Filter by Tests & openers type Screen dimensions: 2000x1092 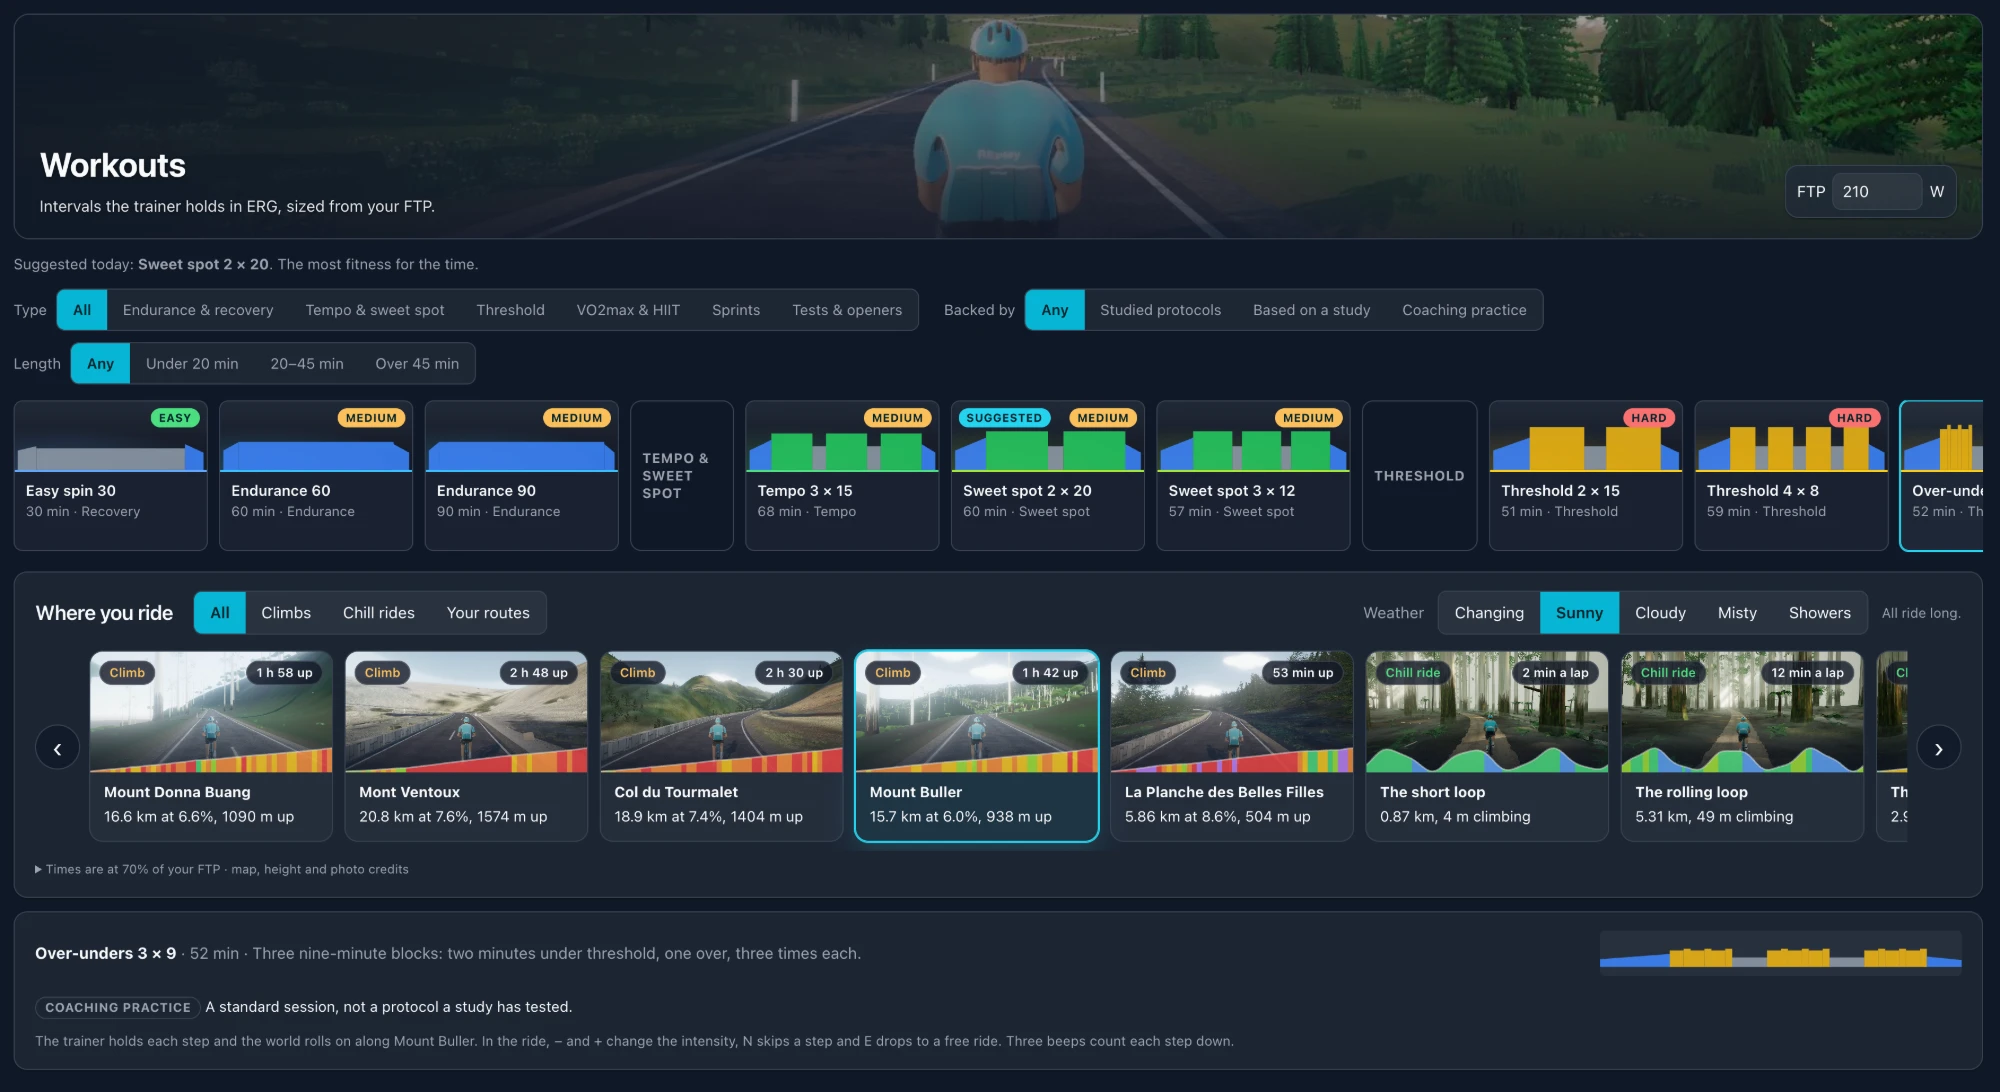coord(847,310)
